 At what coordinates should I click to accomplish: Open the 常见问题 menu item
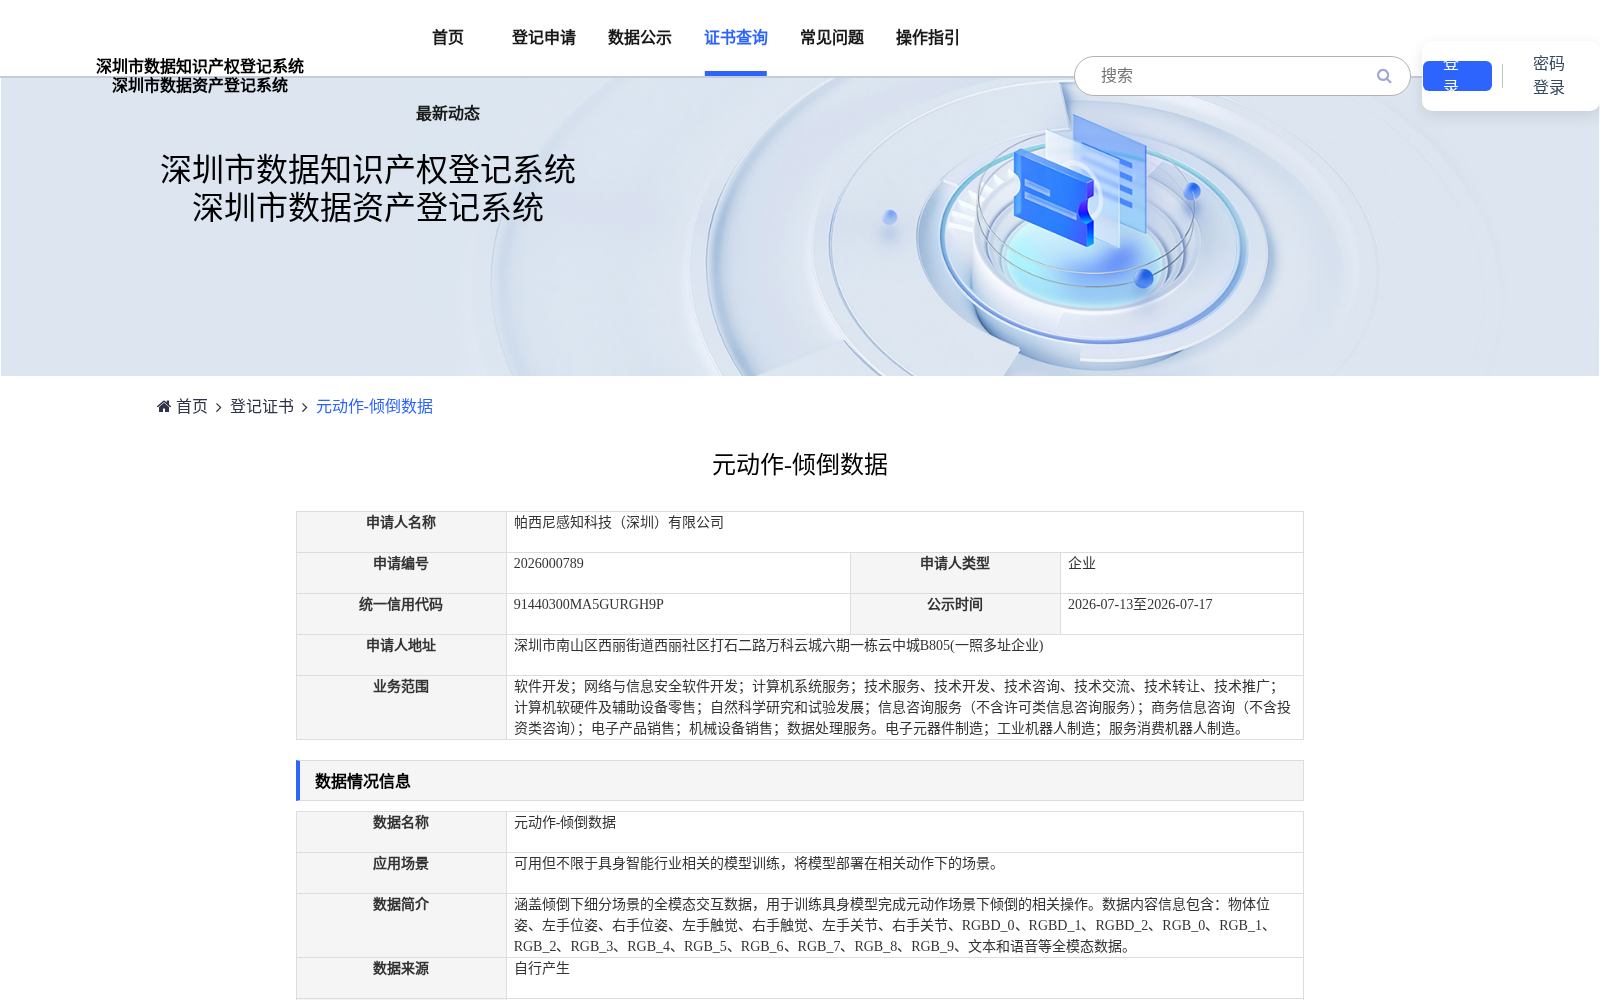click(832, 38)
